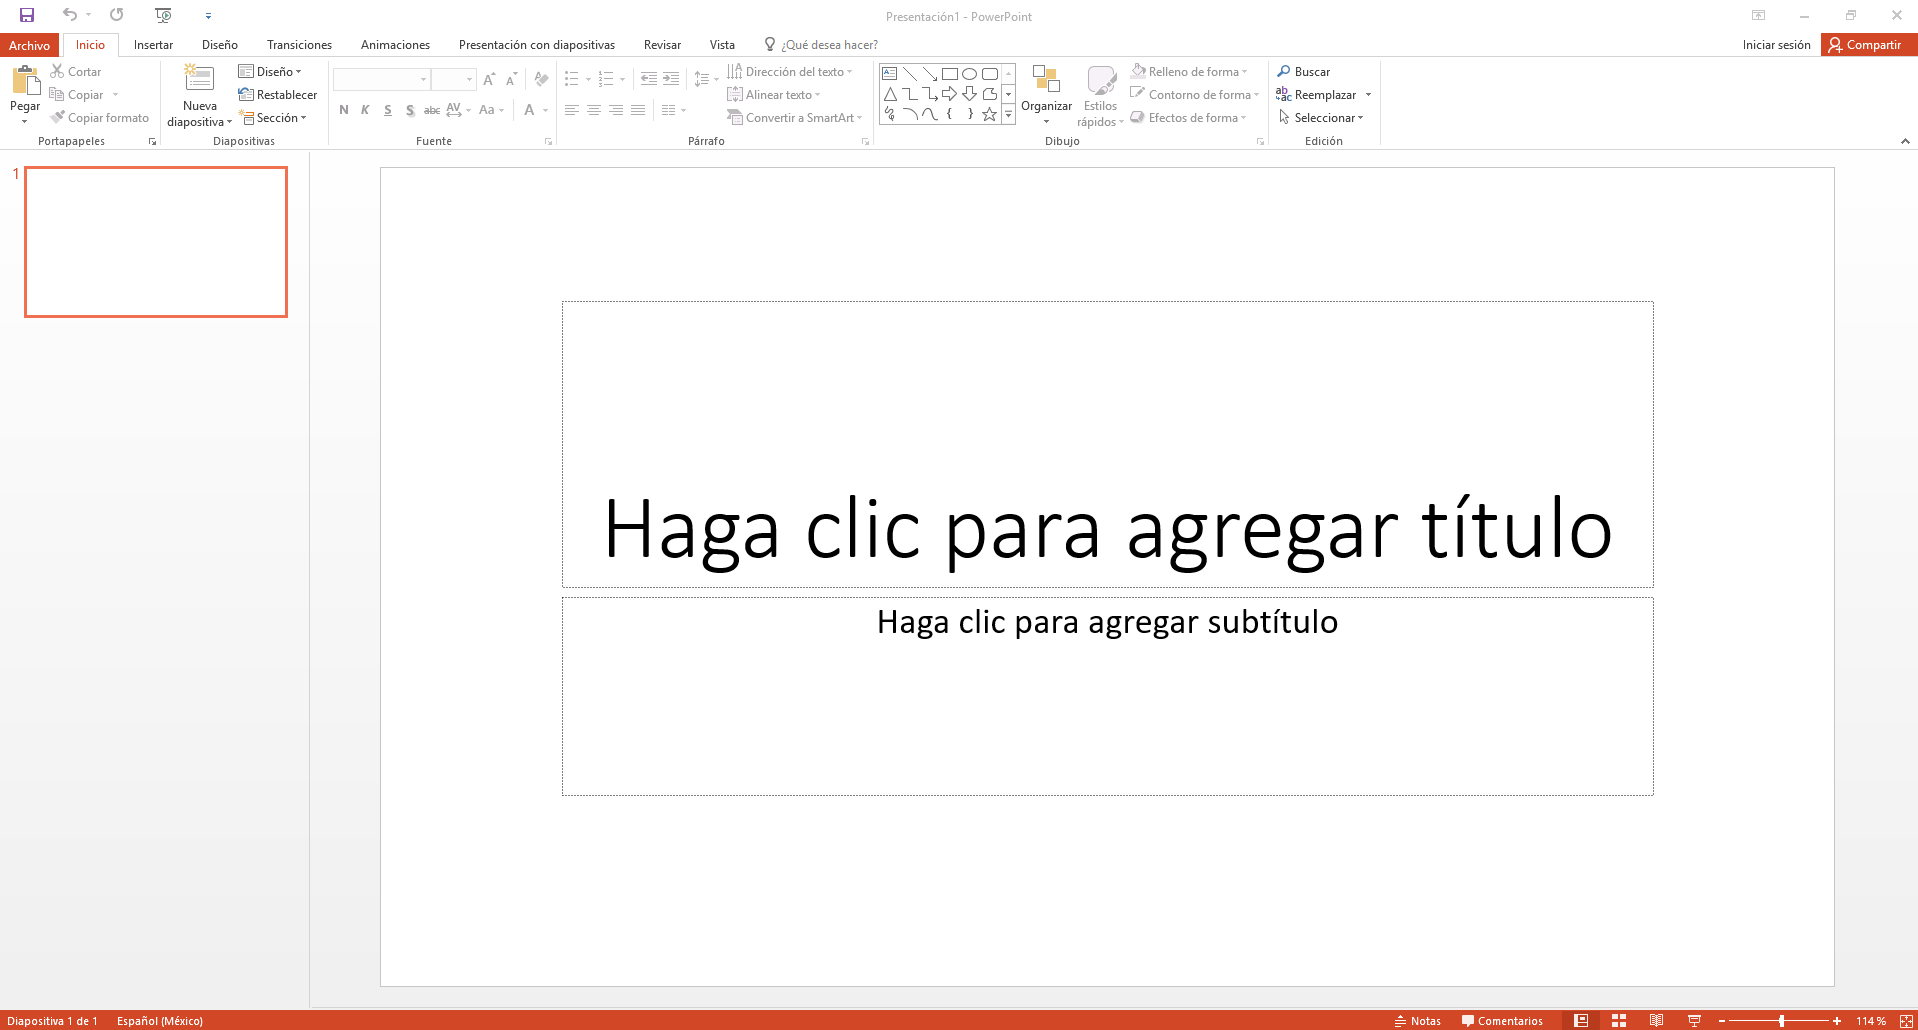Start slideshow from status bar icon

(x=1694, y=1021)
